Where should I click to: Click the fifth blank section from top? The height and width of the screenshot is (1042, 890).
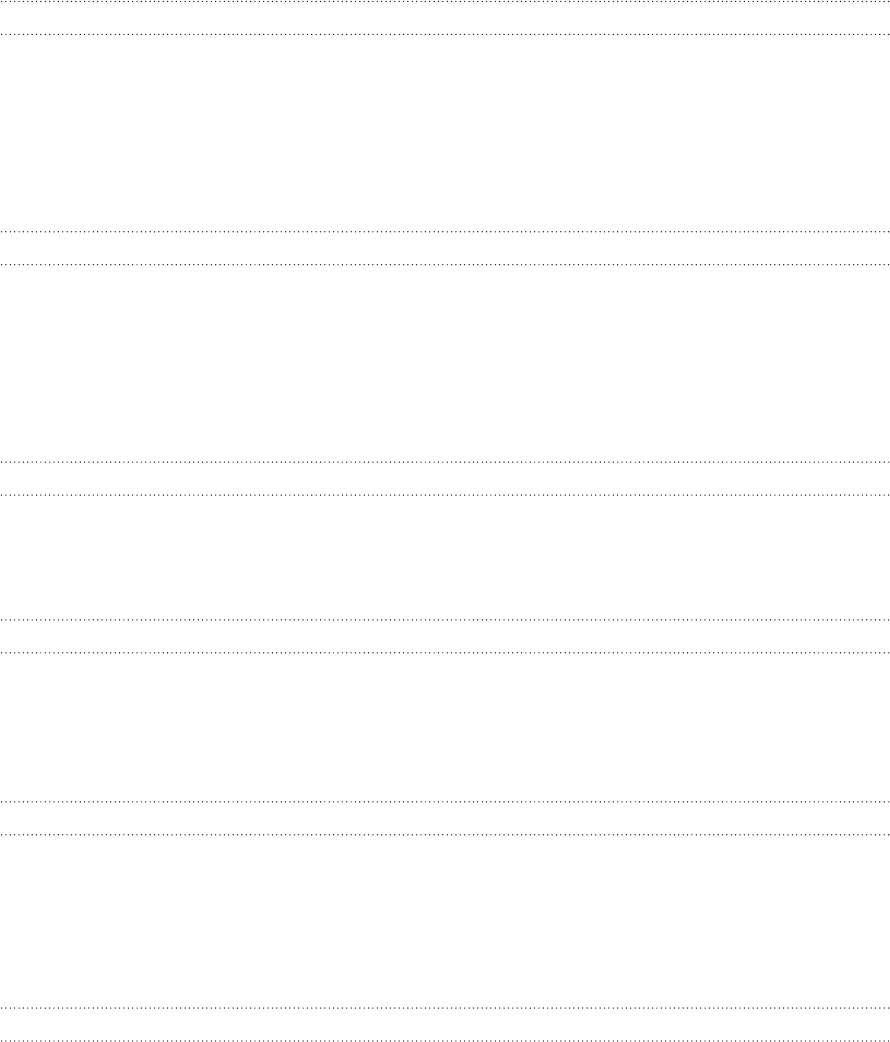point(445,921)
